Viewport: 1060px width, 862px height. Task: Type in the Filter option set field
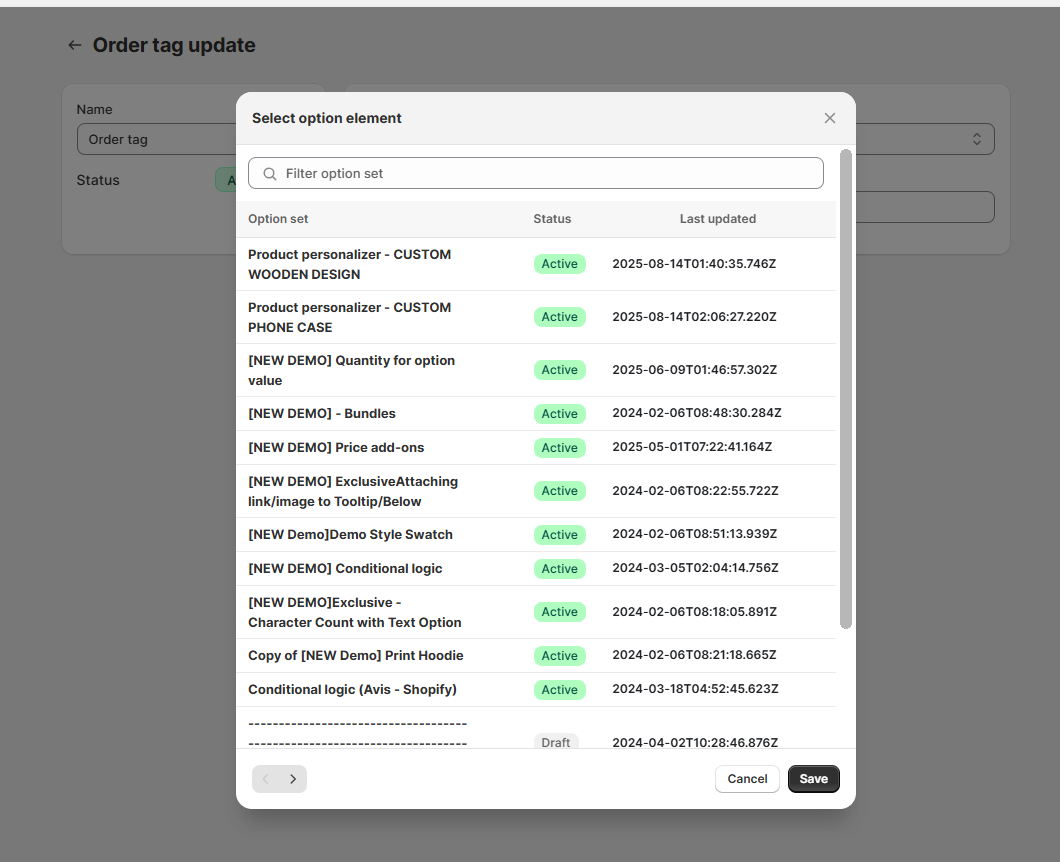550,173
